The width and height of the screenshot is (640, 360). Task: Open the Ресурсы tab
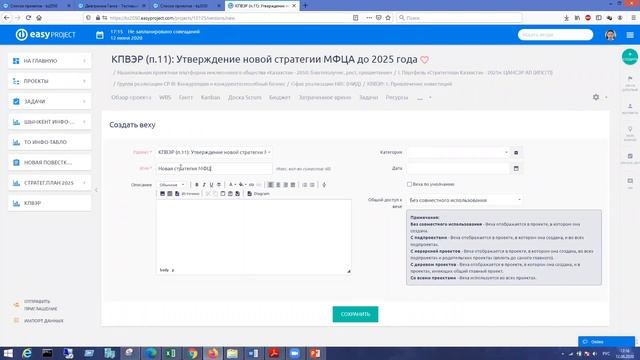pyautogui.click(x=397, y=98)
